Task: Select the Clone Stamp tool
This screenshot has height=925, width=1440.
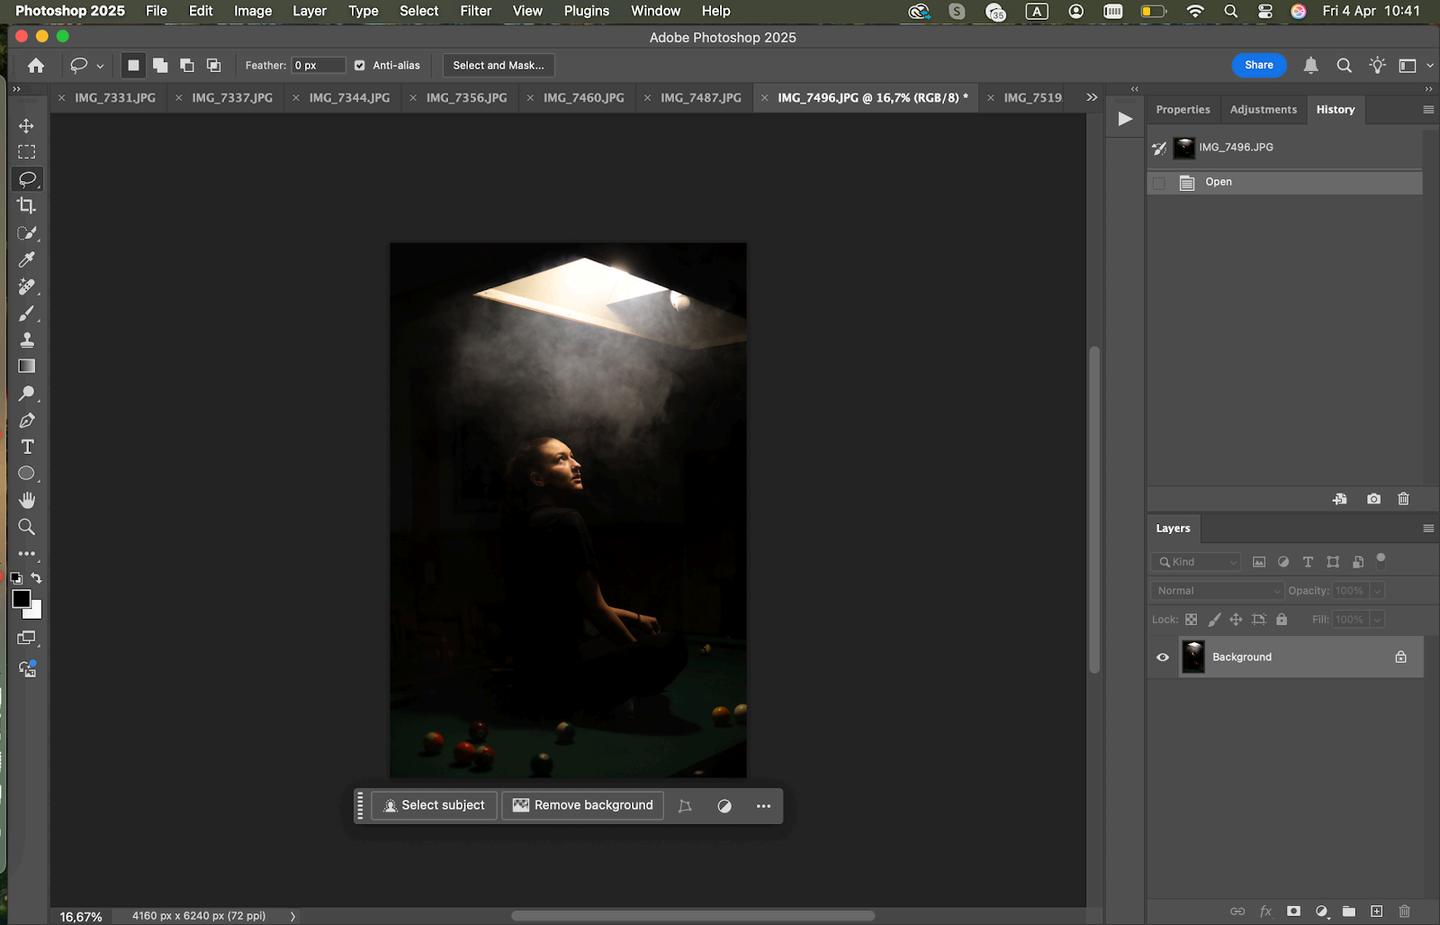Action: [27, 340]
